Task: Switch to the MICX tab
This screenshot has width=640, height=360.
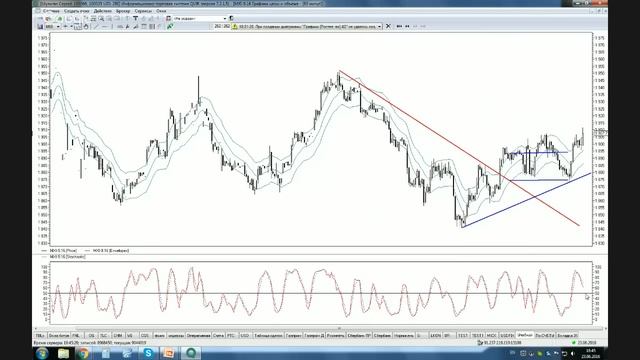Action: [491, 336]
